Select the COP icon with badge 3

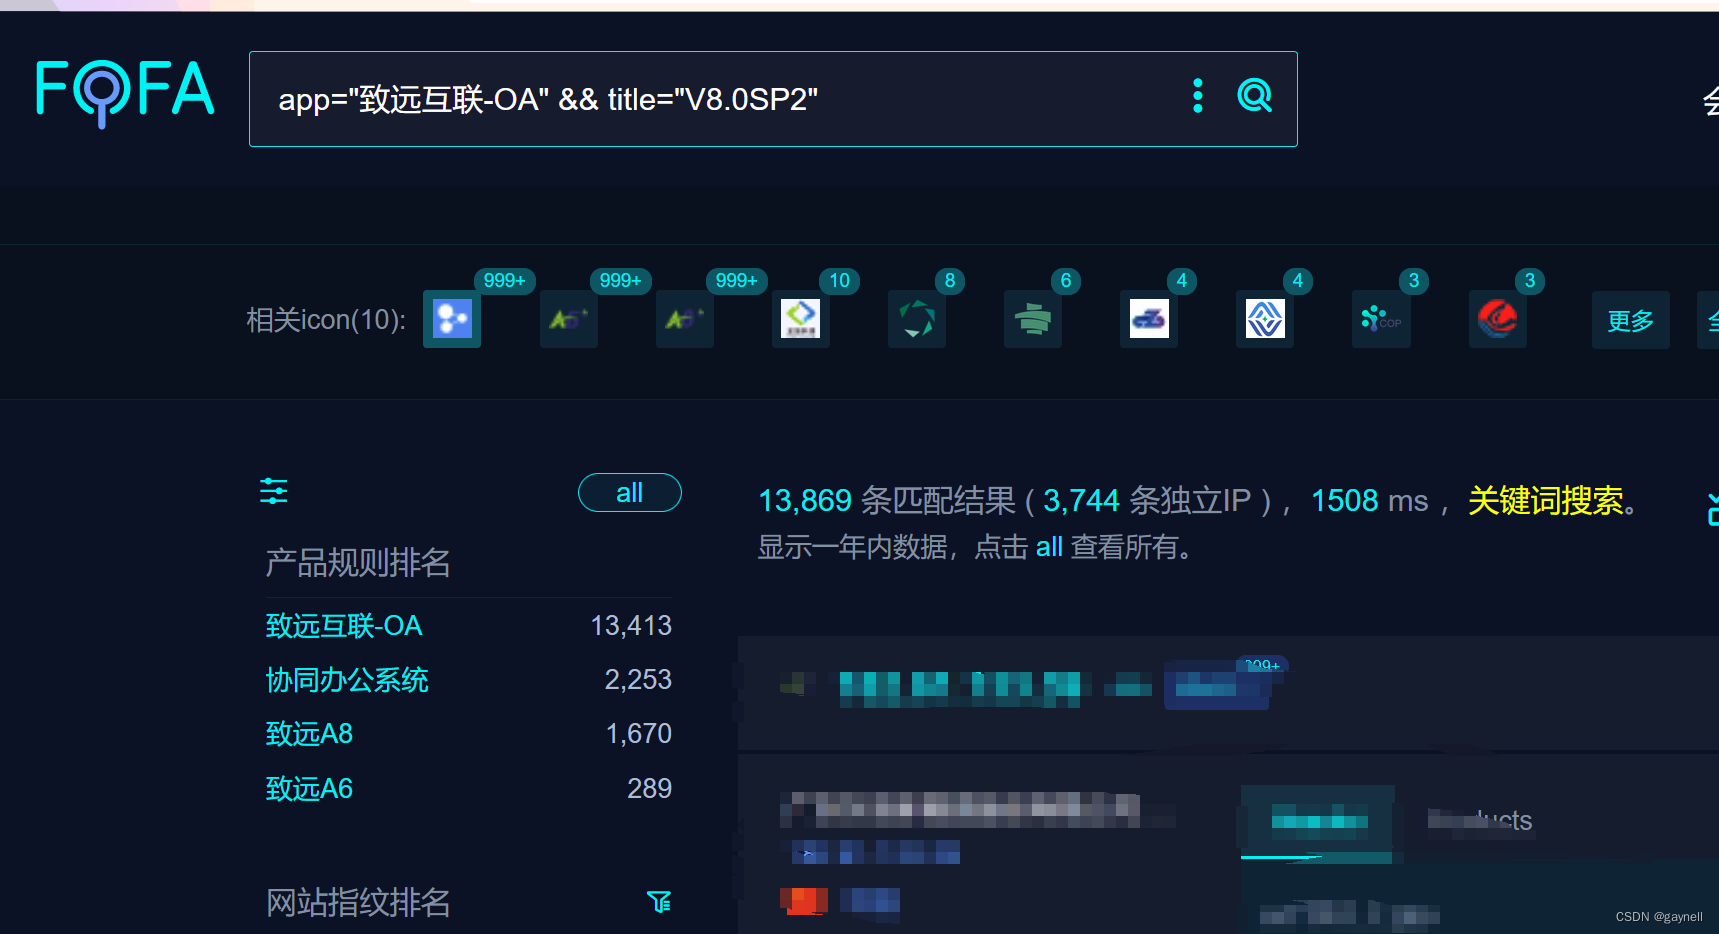coord(1381,319)
